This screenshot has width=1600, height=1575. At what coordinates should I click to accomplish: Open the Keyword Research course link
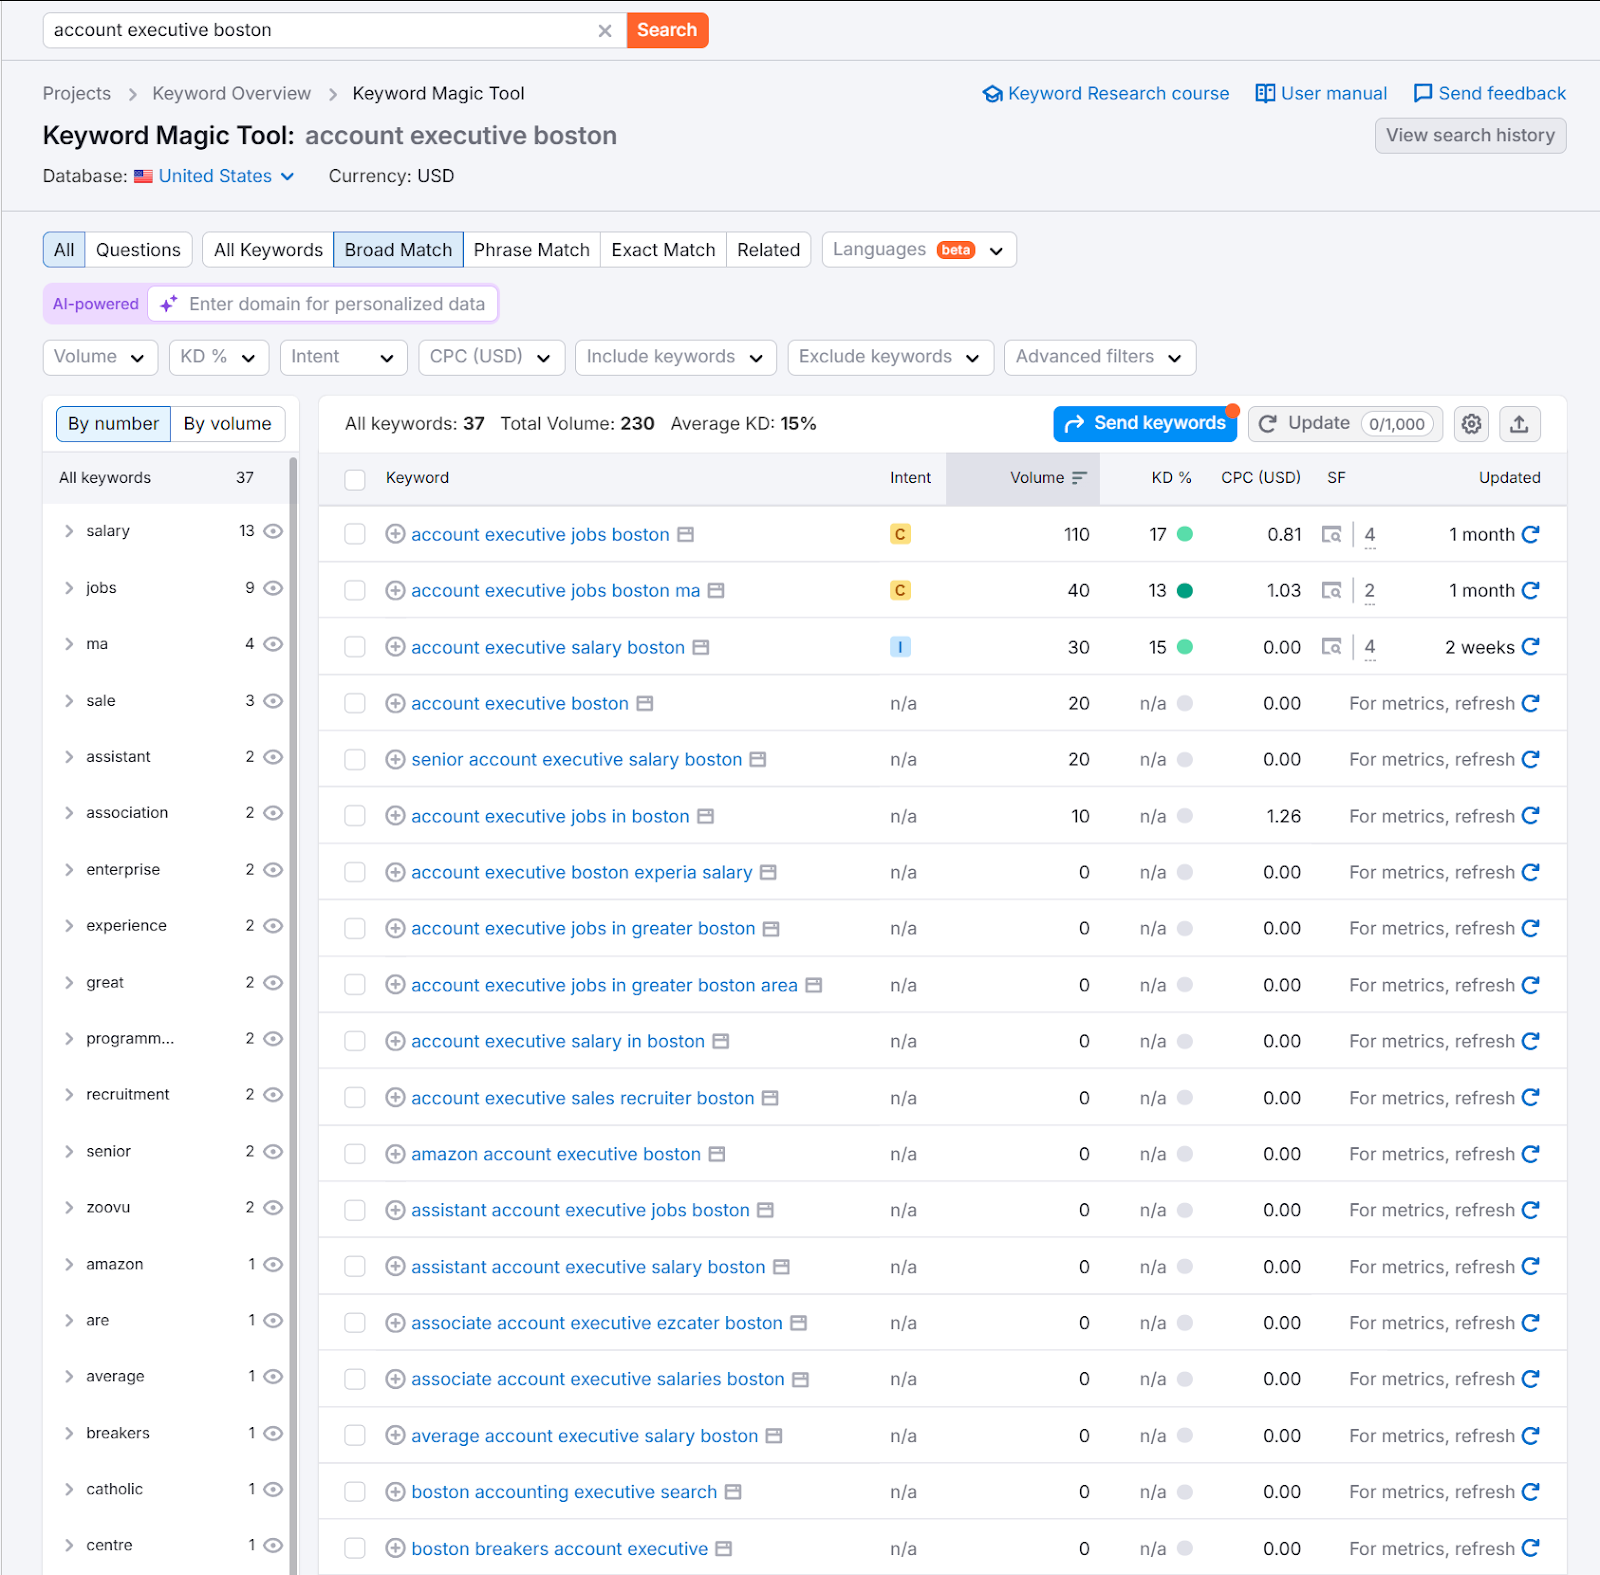1106,93
